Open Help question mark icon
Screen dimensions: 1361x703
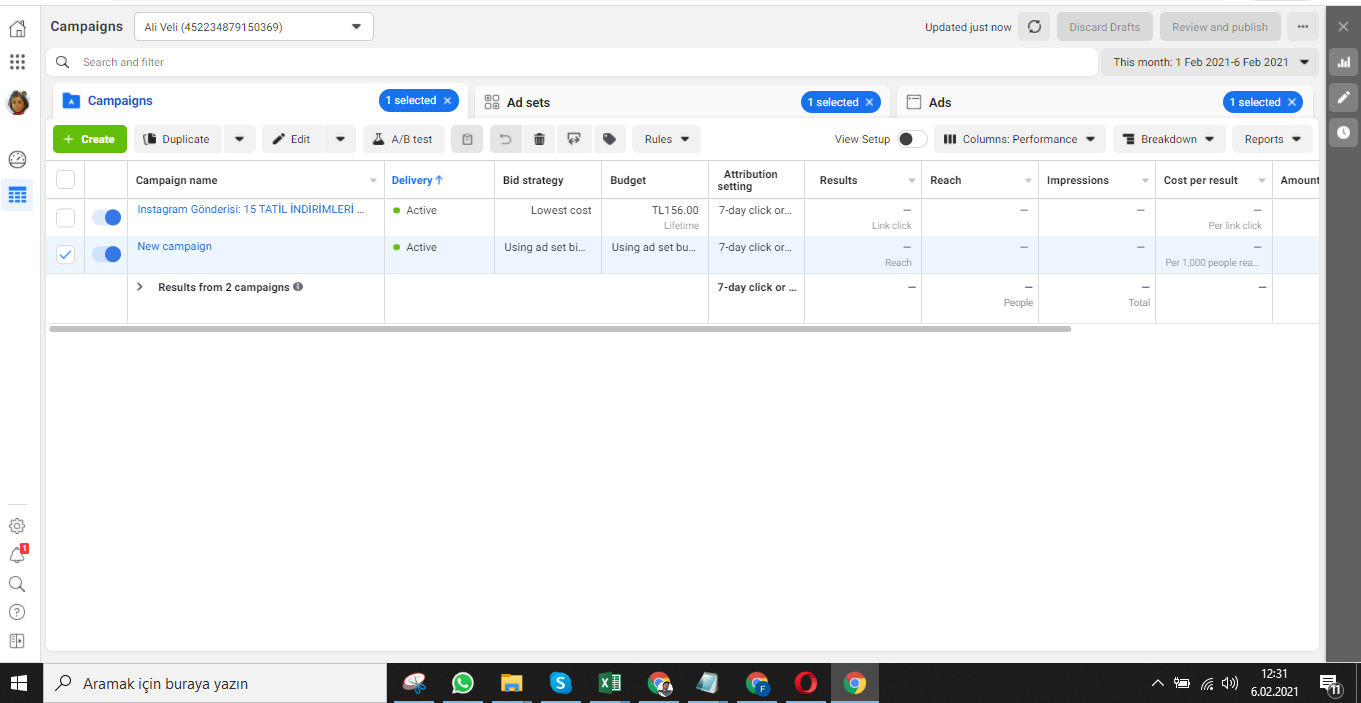[17, 612]
